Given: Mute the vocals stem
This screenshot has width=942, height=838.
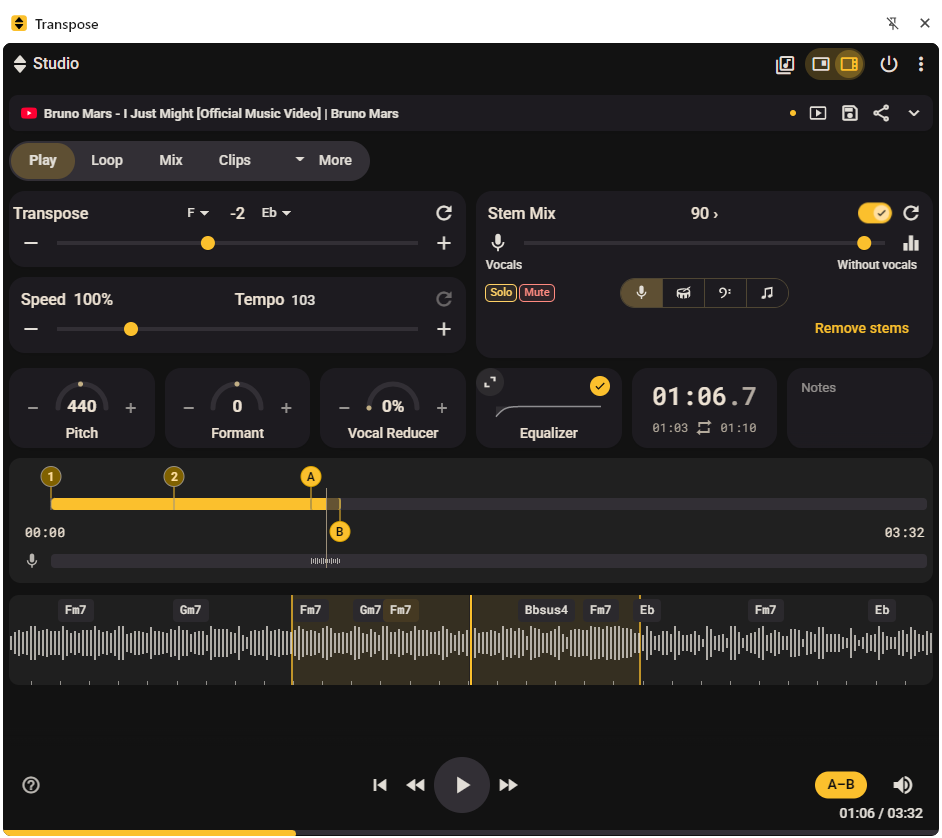Looking at the screenshot, I should (x=537, y=293).
